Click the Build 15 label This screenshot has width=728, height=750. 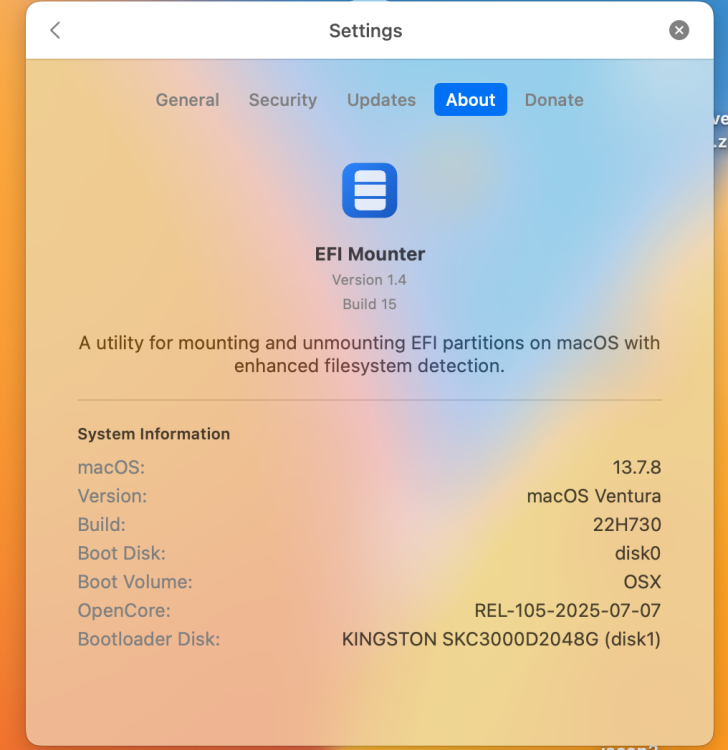tap(369, 304)
